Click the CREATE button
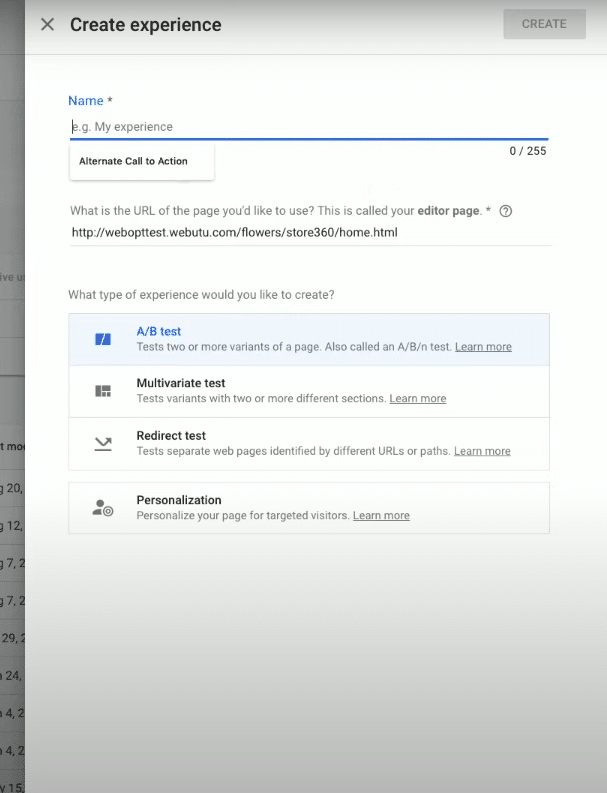Screen dimensions: 607x793 [x=544, y=24]
